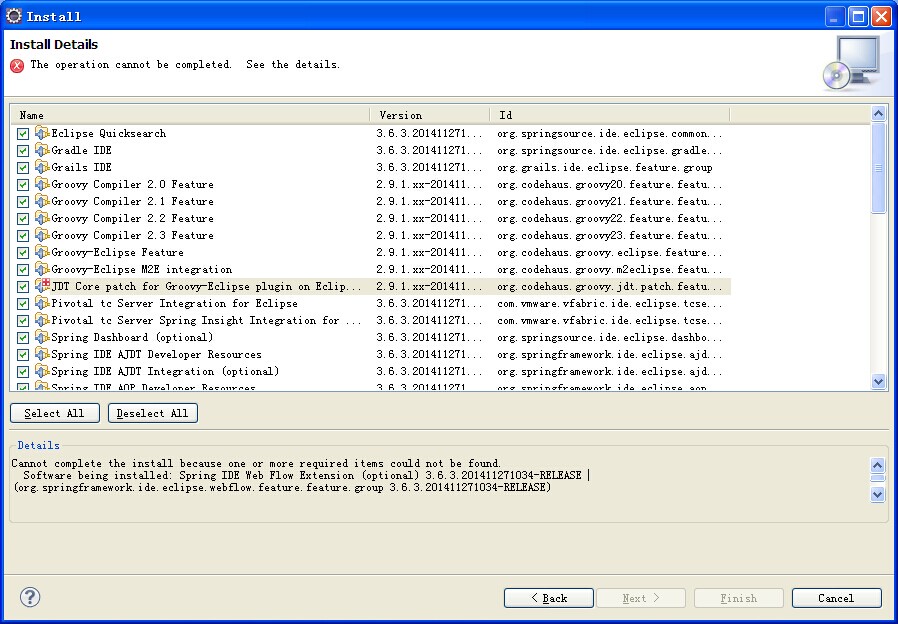Screen dimensions: 898x624
Task: Click the Gradle IDE feature icon
Action: (x=42, y=151)
